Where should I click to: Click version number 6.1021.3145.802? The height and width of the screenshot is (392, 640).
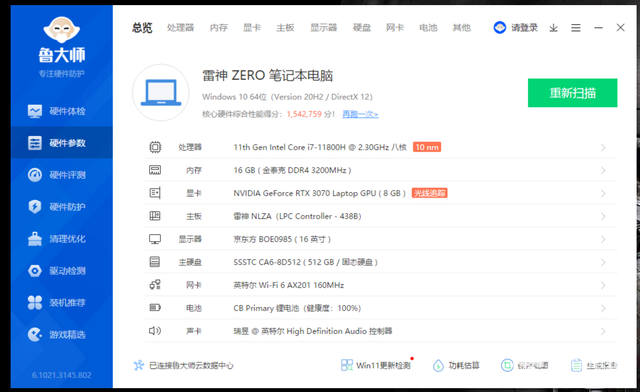[x=62, y=375]
